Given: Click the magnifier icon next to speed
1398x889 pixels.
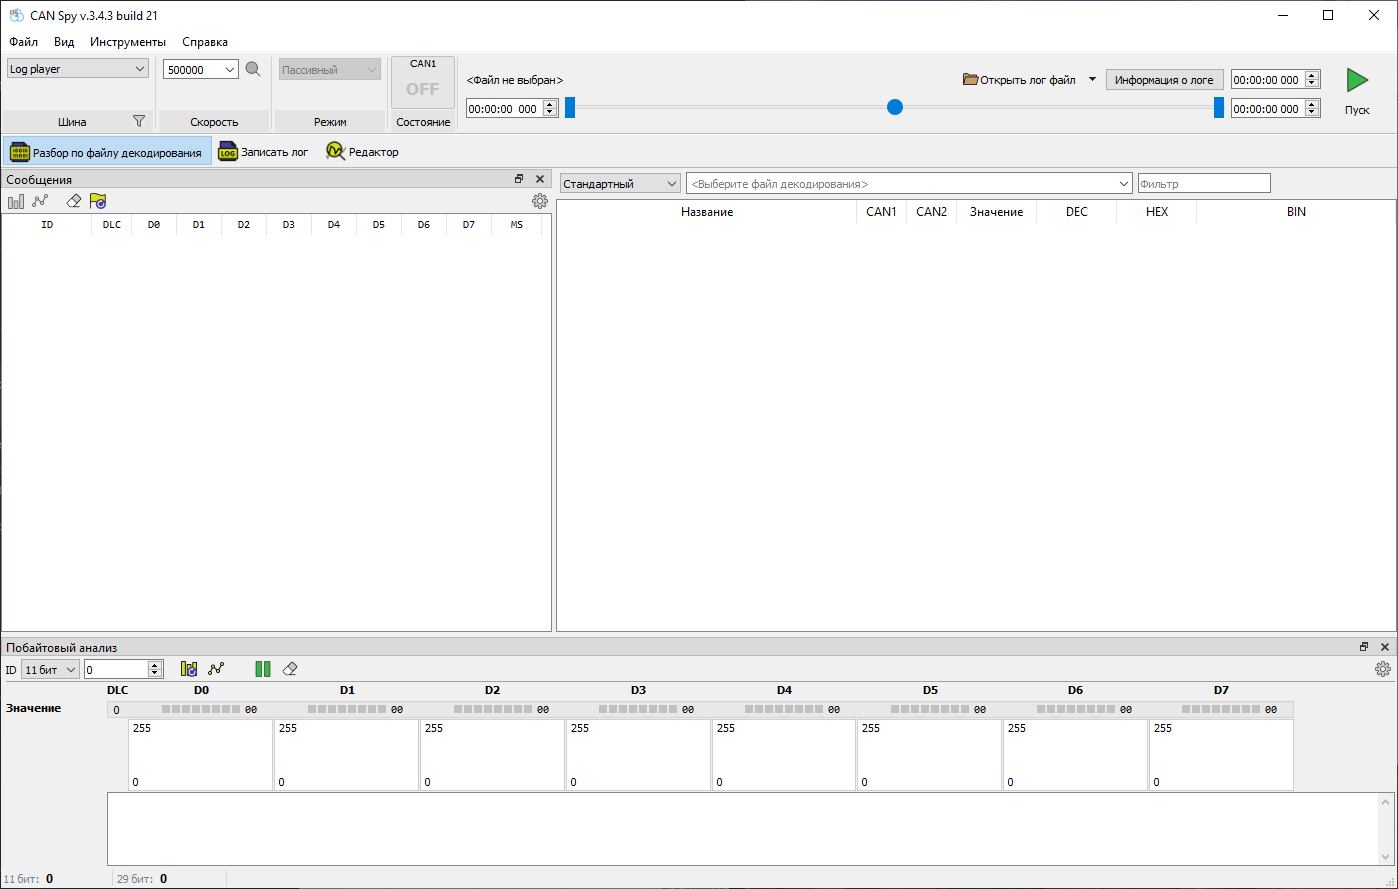Looking at the screenshot, I should [x=253, y=69].
